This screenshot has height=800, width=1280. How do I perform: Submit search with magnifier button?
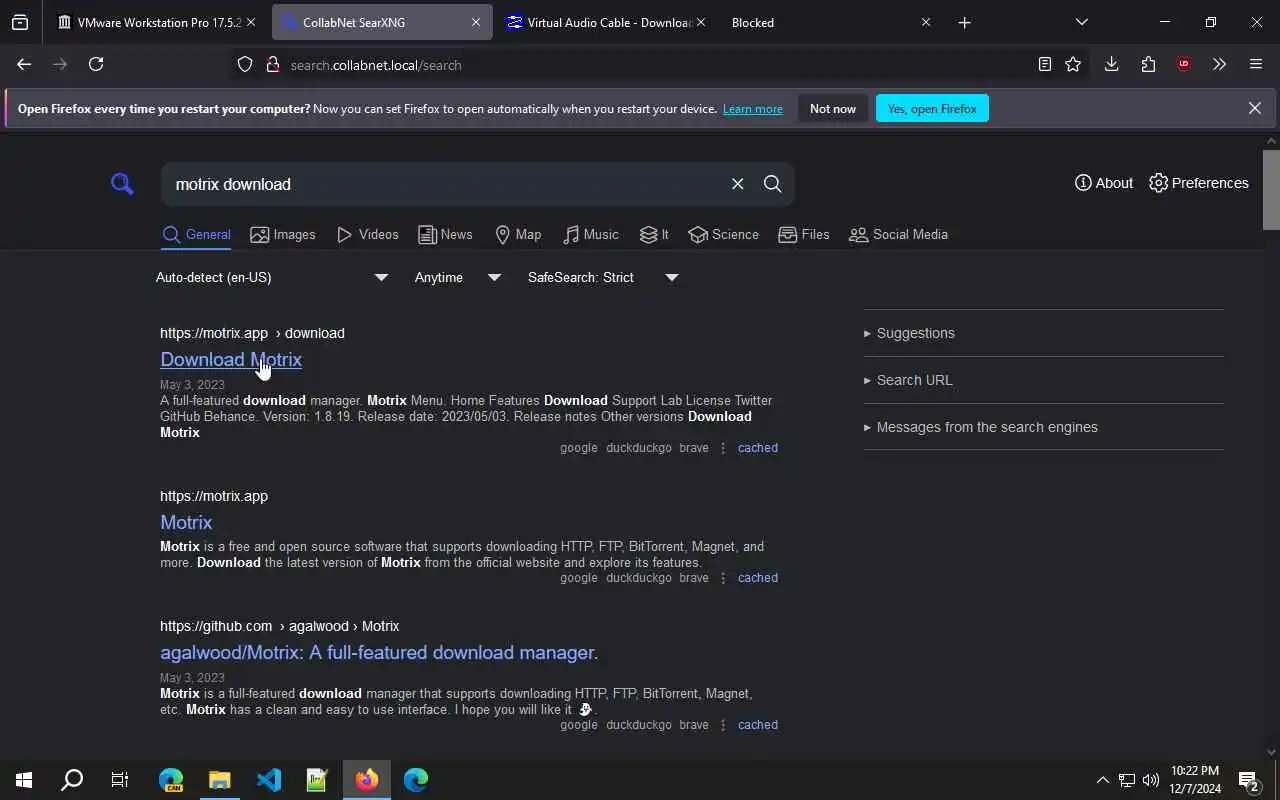772,184
